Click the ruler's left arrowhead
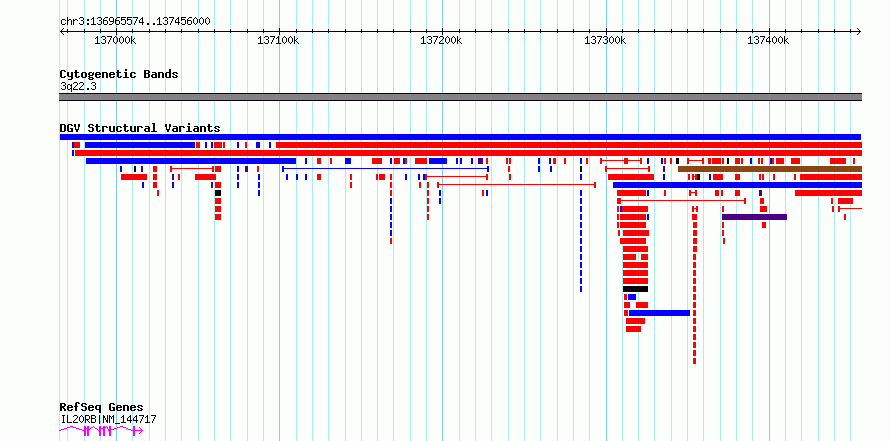The height and width of the screenshot is (441, 890). coord(62,32)
